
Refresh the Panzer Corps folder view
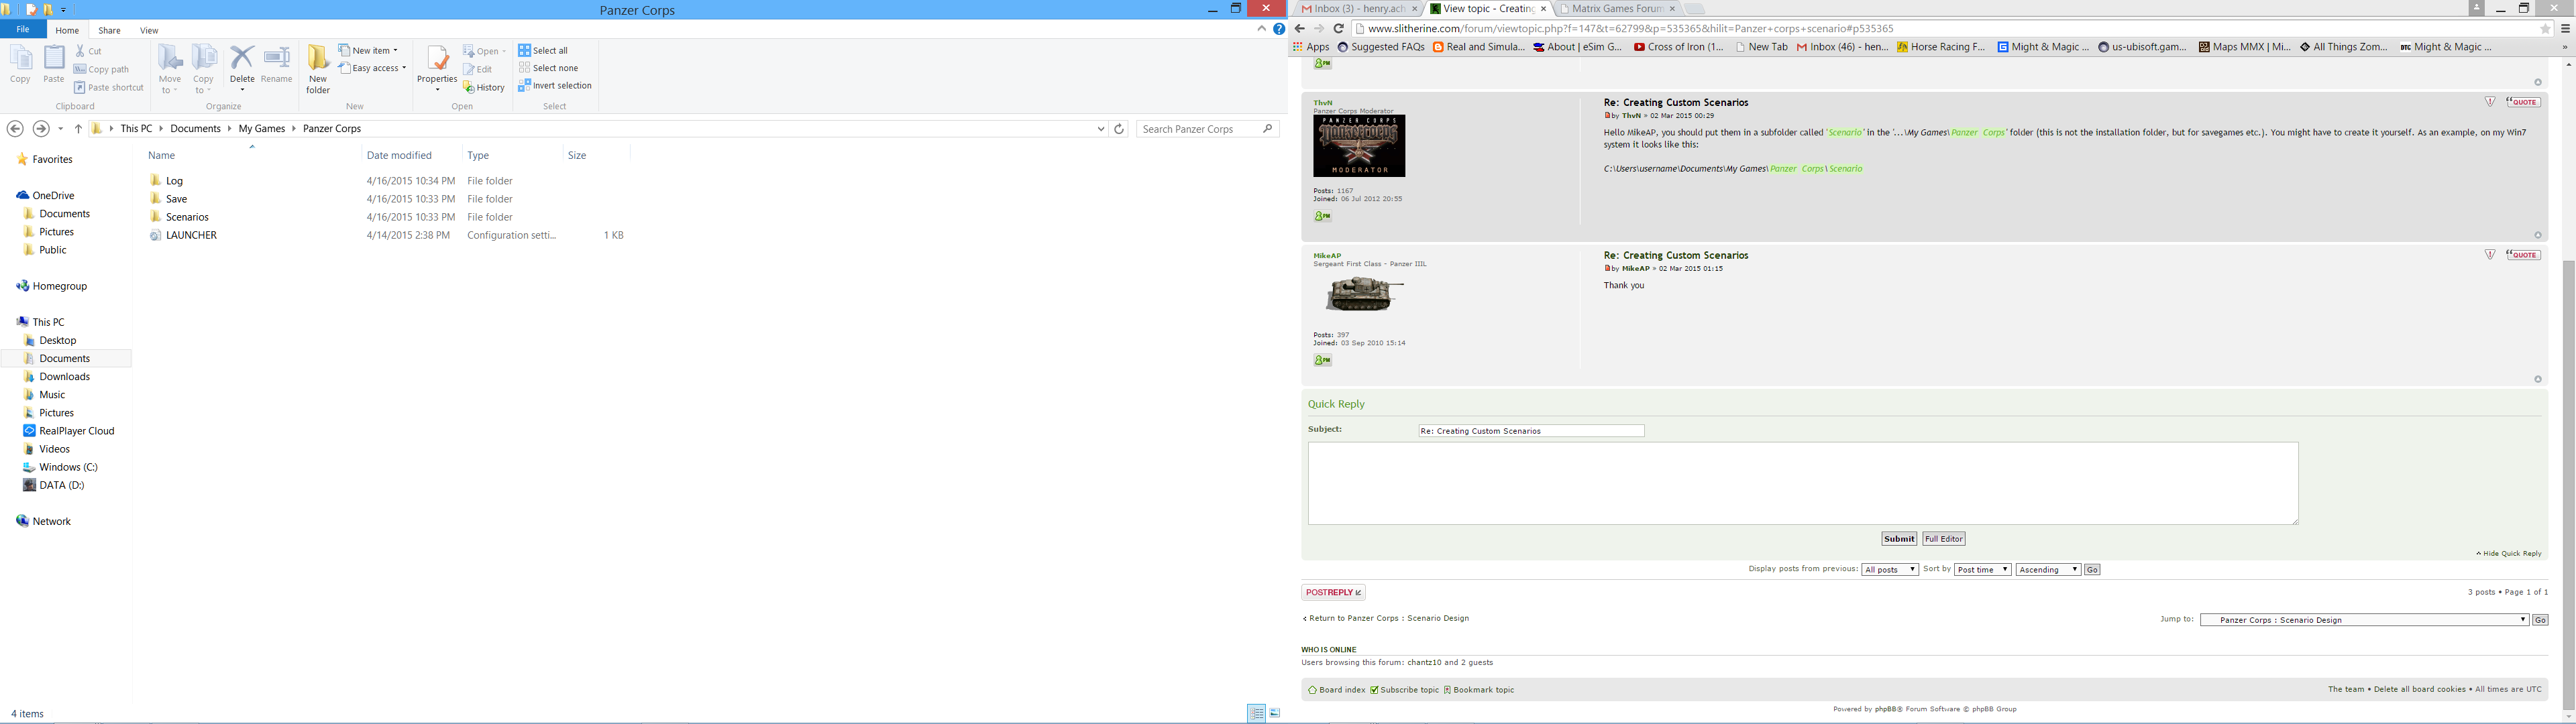1119,129
